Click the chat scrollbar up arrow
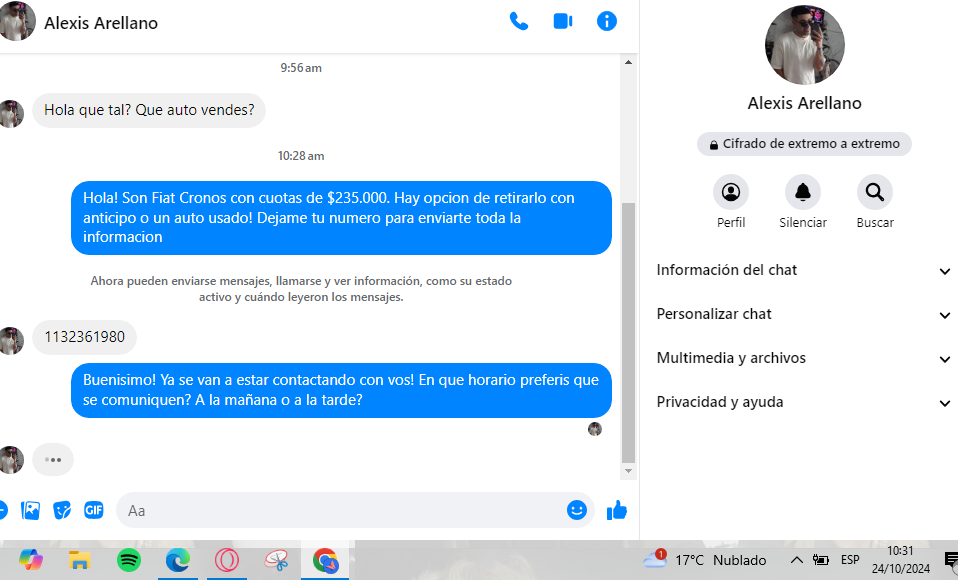Screen dimensions: 958x580 (628, 62)
